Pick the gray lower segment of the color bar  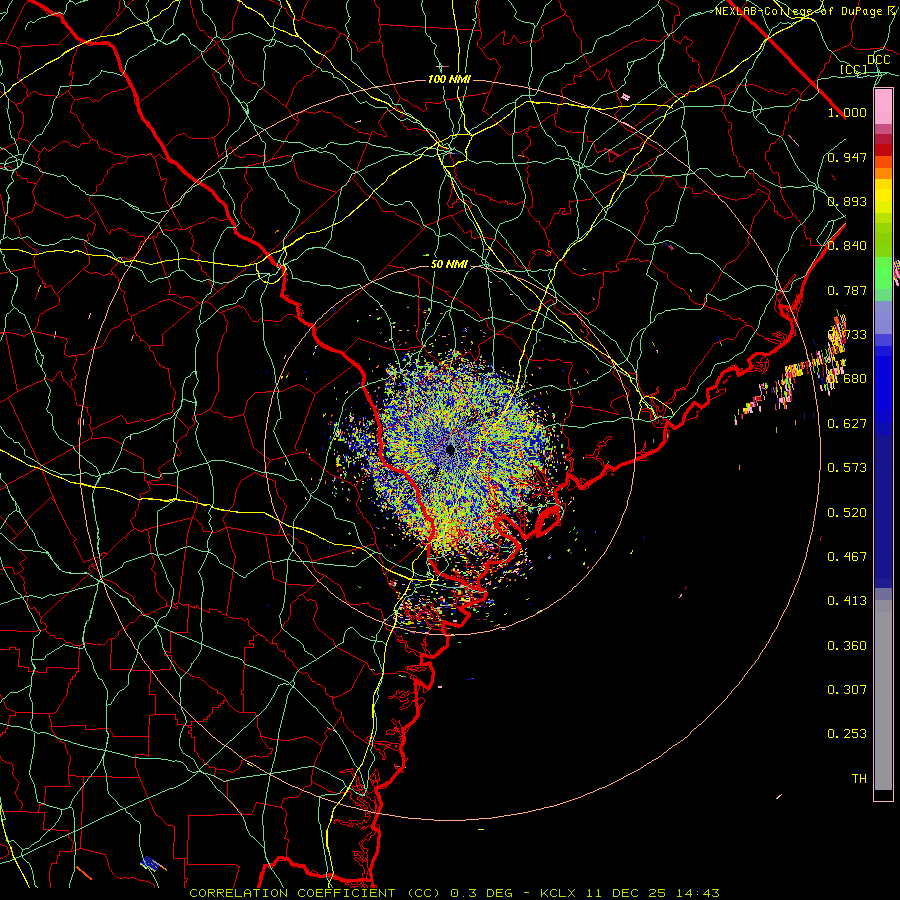point(883,695)
